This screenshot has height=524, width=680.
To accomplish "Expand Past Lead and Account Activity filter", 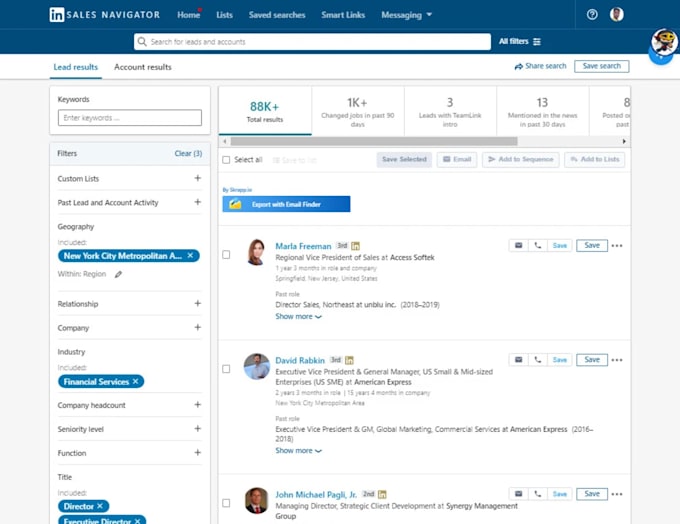I will (197, 202).
